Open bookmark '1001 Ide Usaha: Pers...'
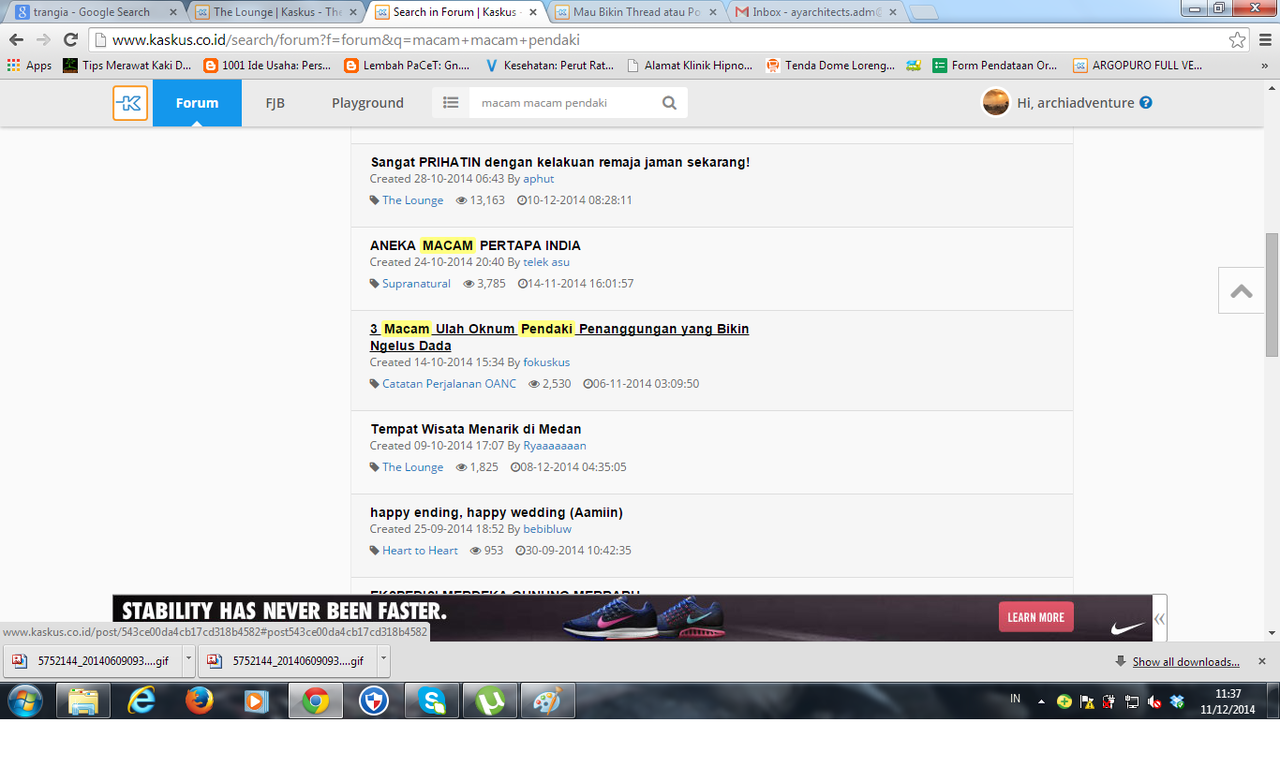This screenshot has width=1280, height=767. click(268, 65)
